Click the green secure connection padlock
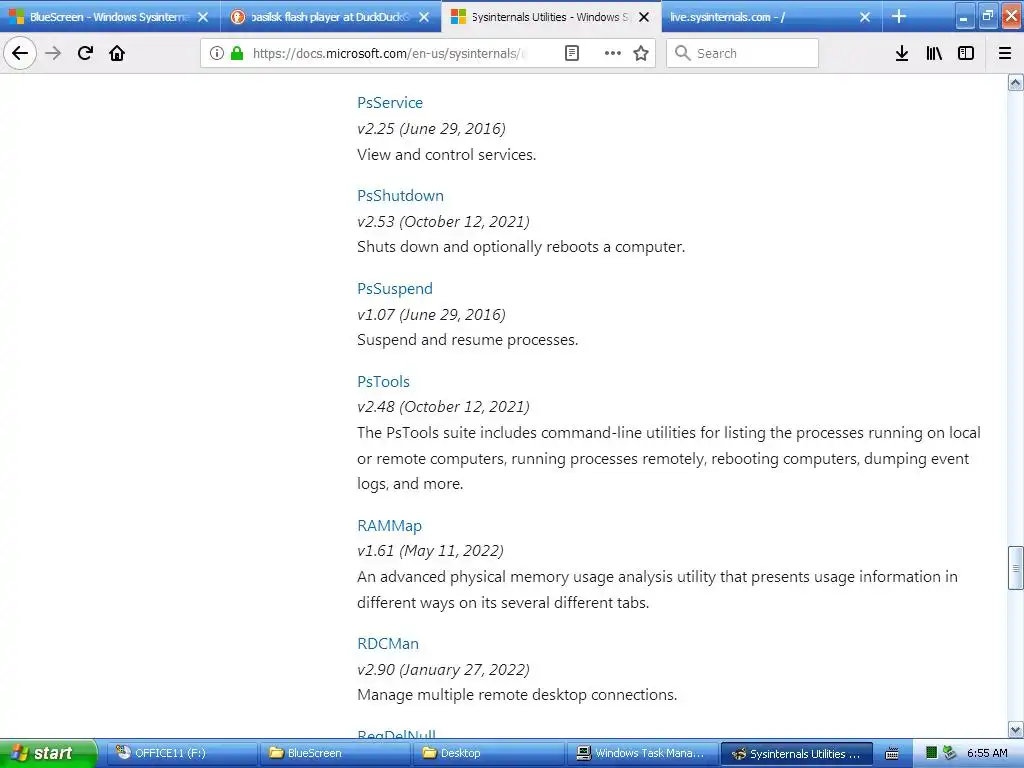This screenshot has height=768, width=1024. coord(237,53)
